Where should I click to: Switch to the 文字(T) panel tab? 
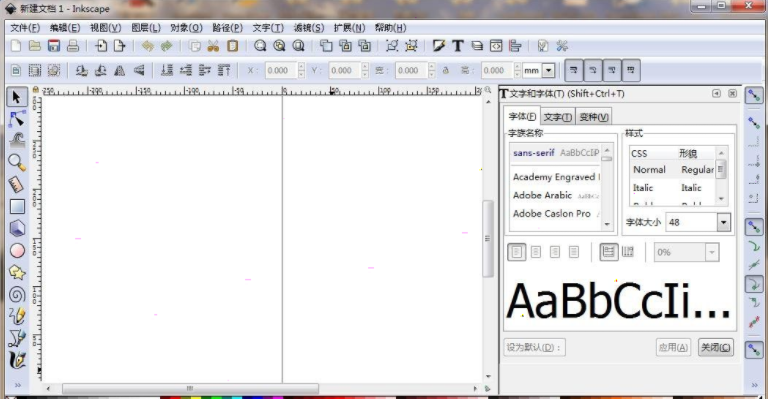557,117
